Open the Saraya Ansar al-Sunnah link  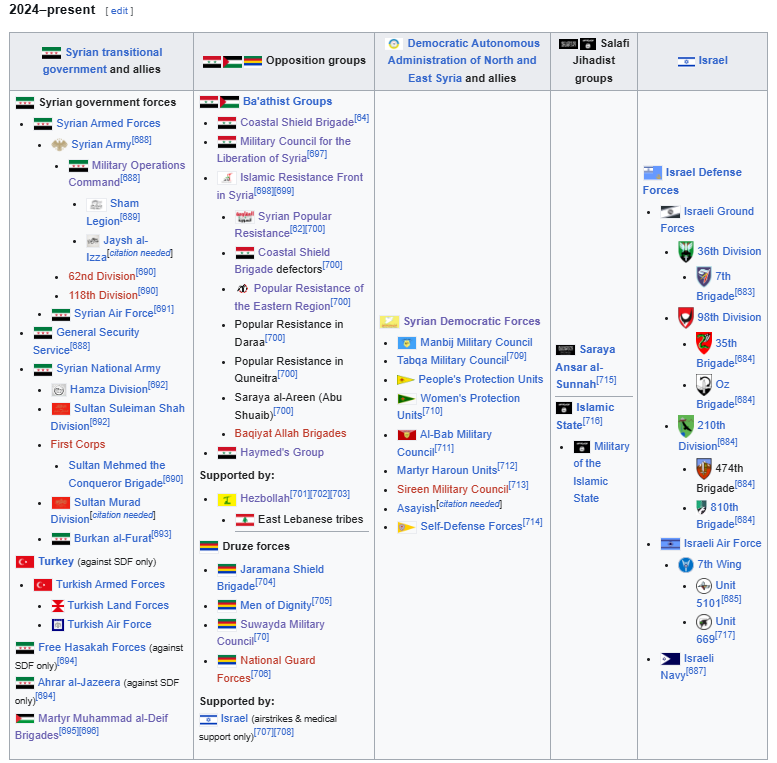[x=585, y=367]
